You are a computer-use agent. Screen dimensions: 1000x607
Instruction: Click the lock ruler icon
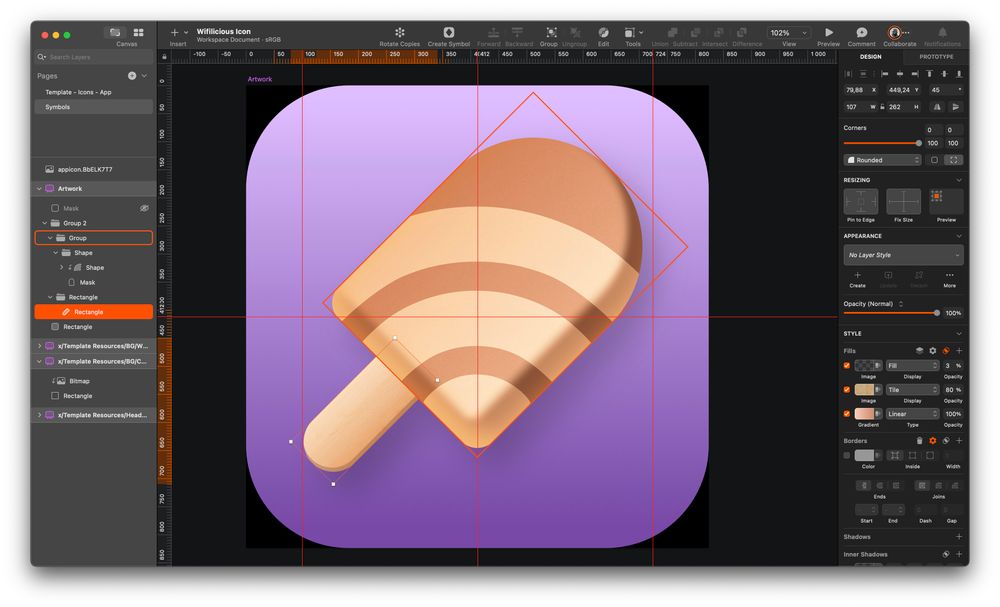point(165,57)
